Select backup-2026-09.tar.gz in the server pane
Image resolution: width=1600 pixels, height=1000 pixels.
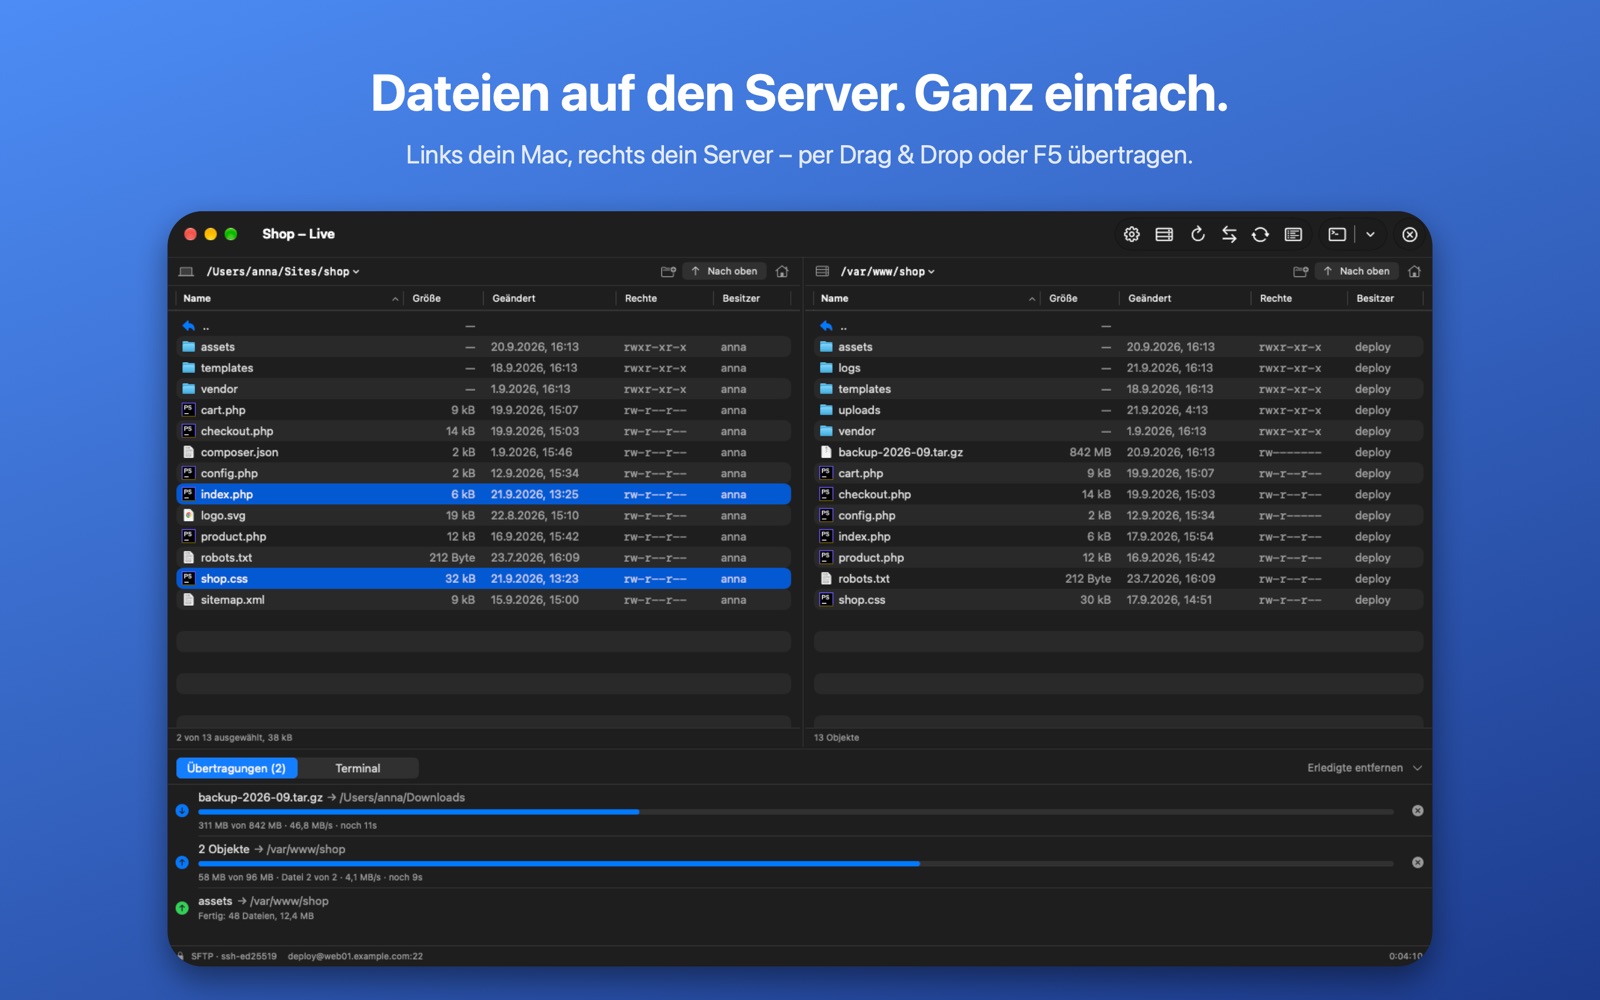pyautogui.click(x=1118, y=452)
